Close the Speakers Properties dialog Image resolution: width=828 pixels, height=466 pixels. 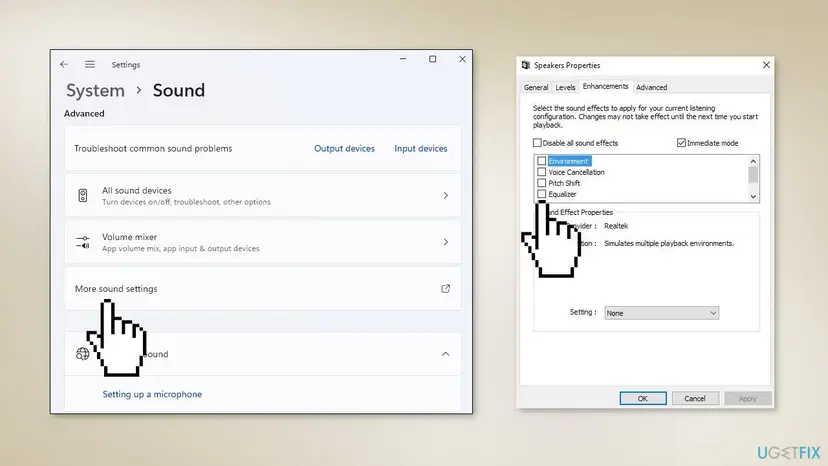pos(766,65)
